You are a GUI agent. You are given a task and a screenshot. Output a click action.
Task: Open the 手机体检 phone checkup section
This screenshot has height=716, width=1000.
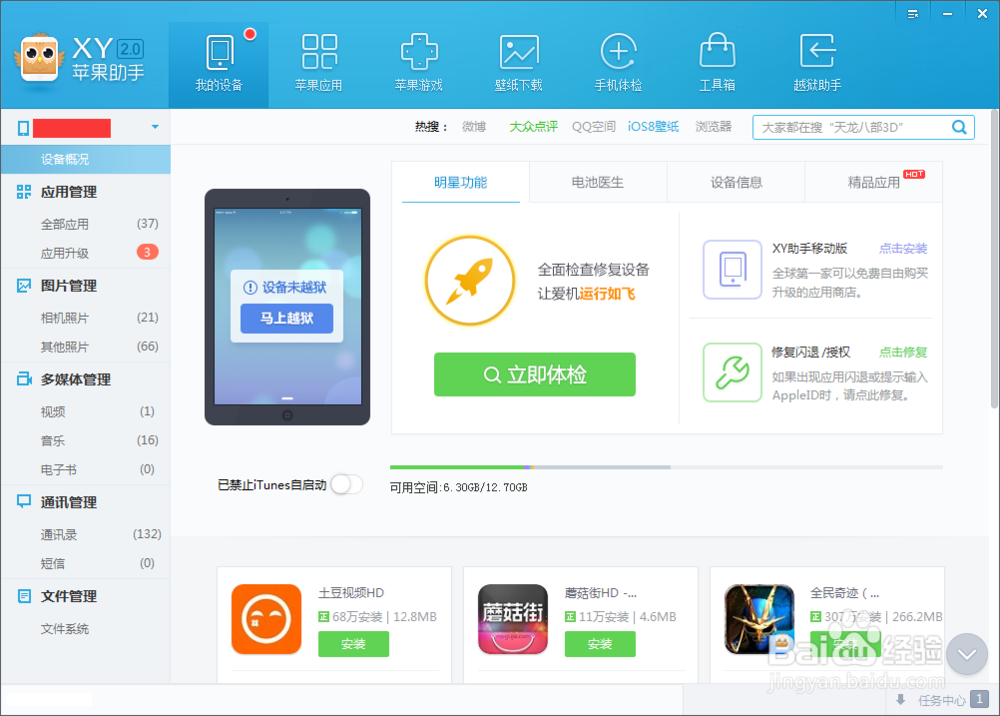618,60
